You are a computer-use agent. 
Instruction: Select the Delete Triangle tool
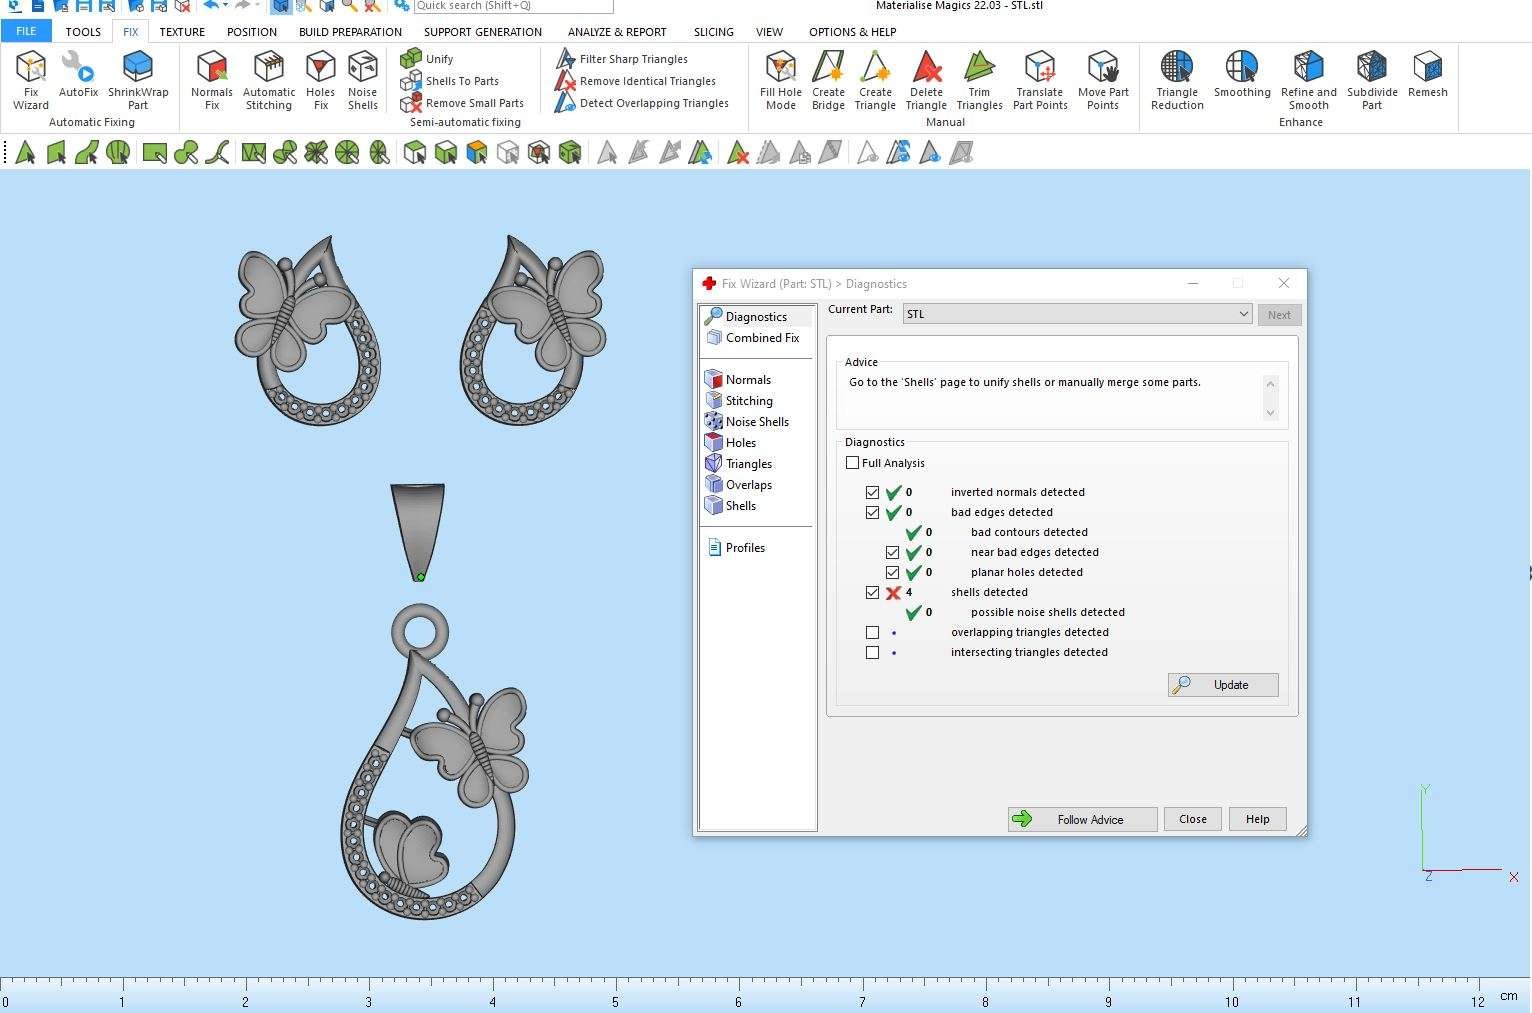(x=926, y=80)
